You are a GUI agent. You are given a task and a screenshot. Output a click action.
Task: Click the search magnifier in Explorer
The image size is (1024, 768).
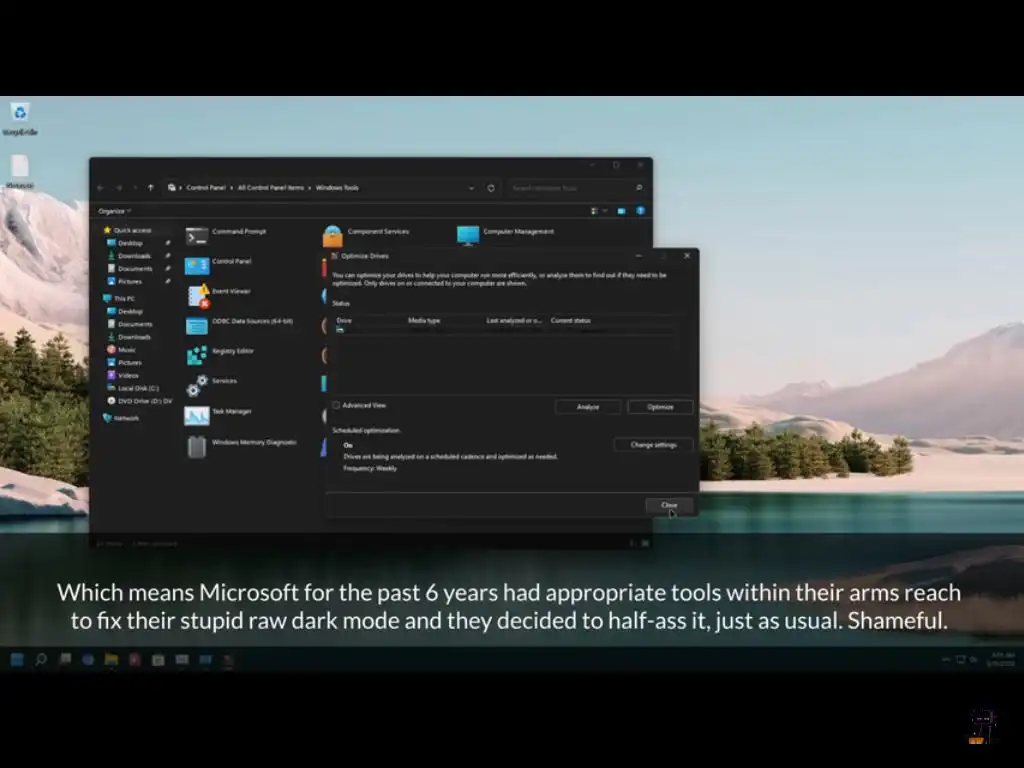[x=639, y=188]
